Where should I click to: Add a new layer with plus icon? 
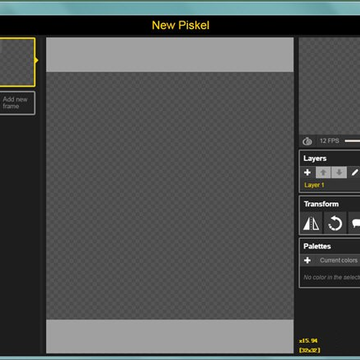[x=307, y=172]
